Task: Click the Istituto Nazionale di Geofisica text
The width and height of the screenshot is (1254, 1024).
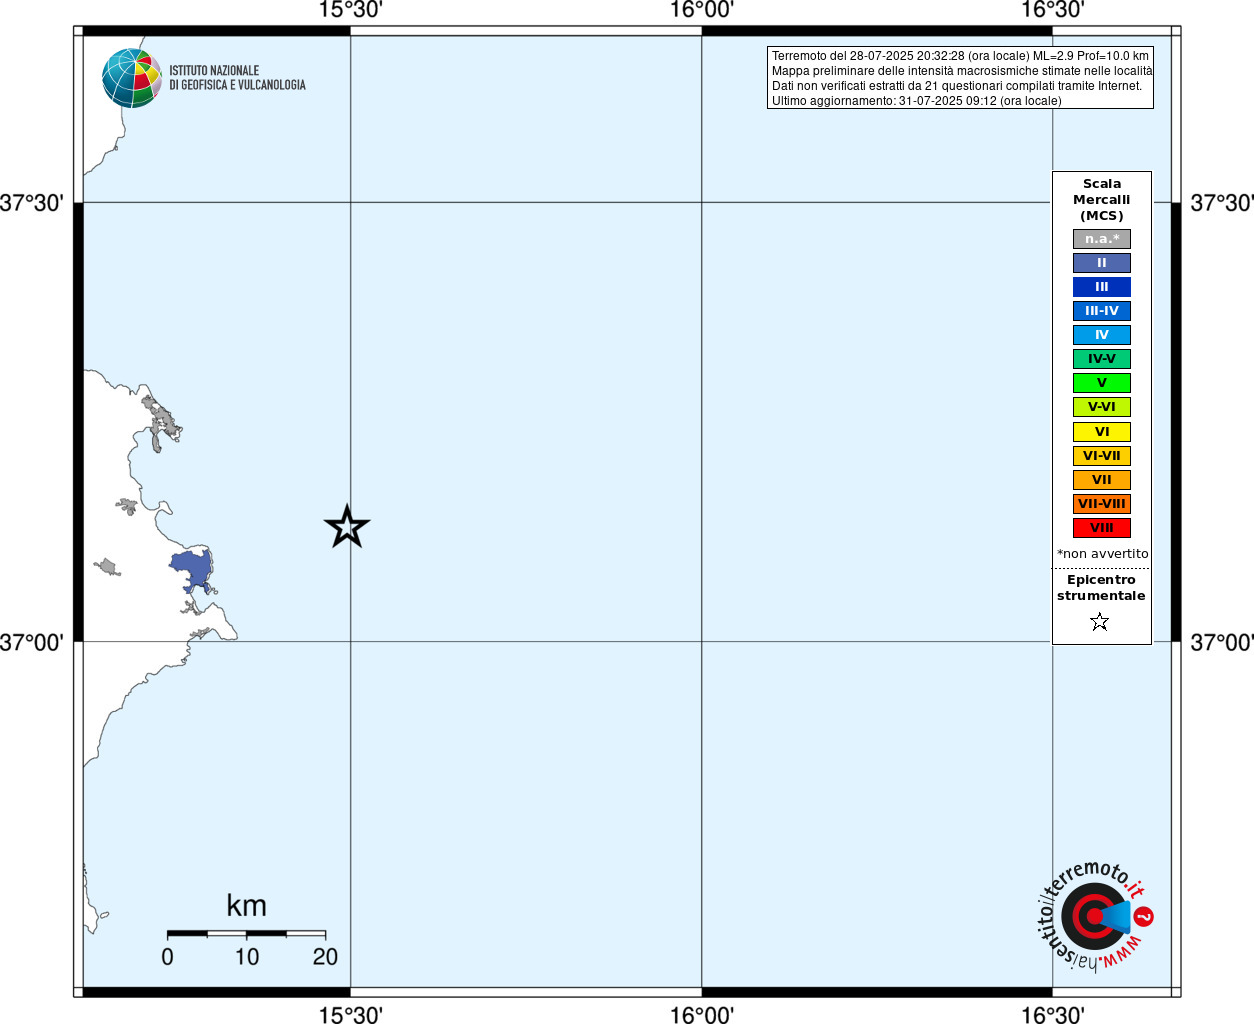Action: click(x=237, y=78)
